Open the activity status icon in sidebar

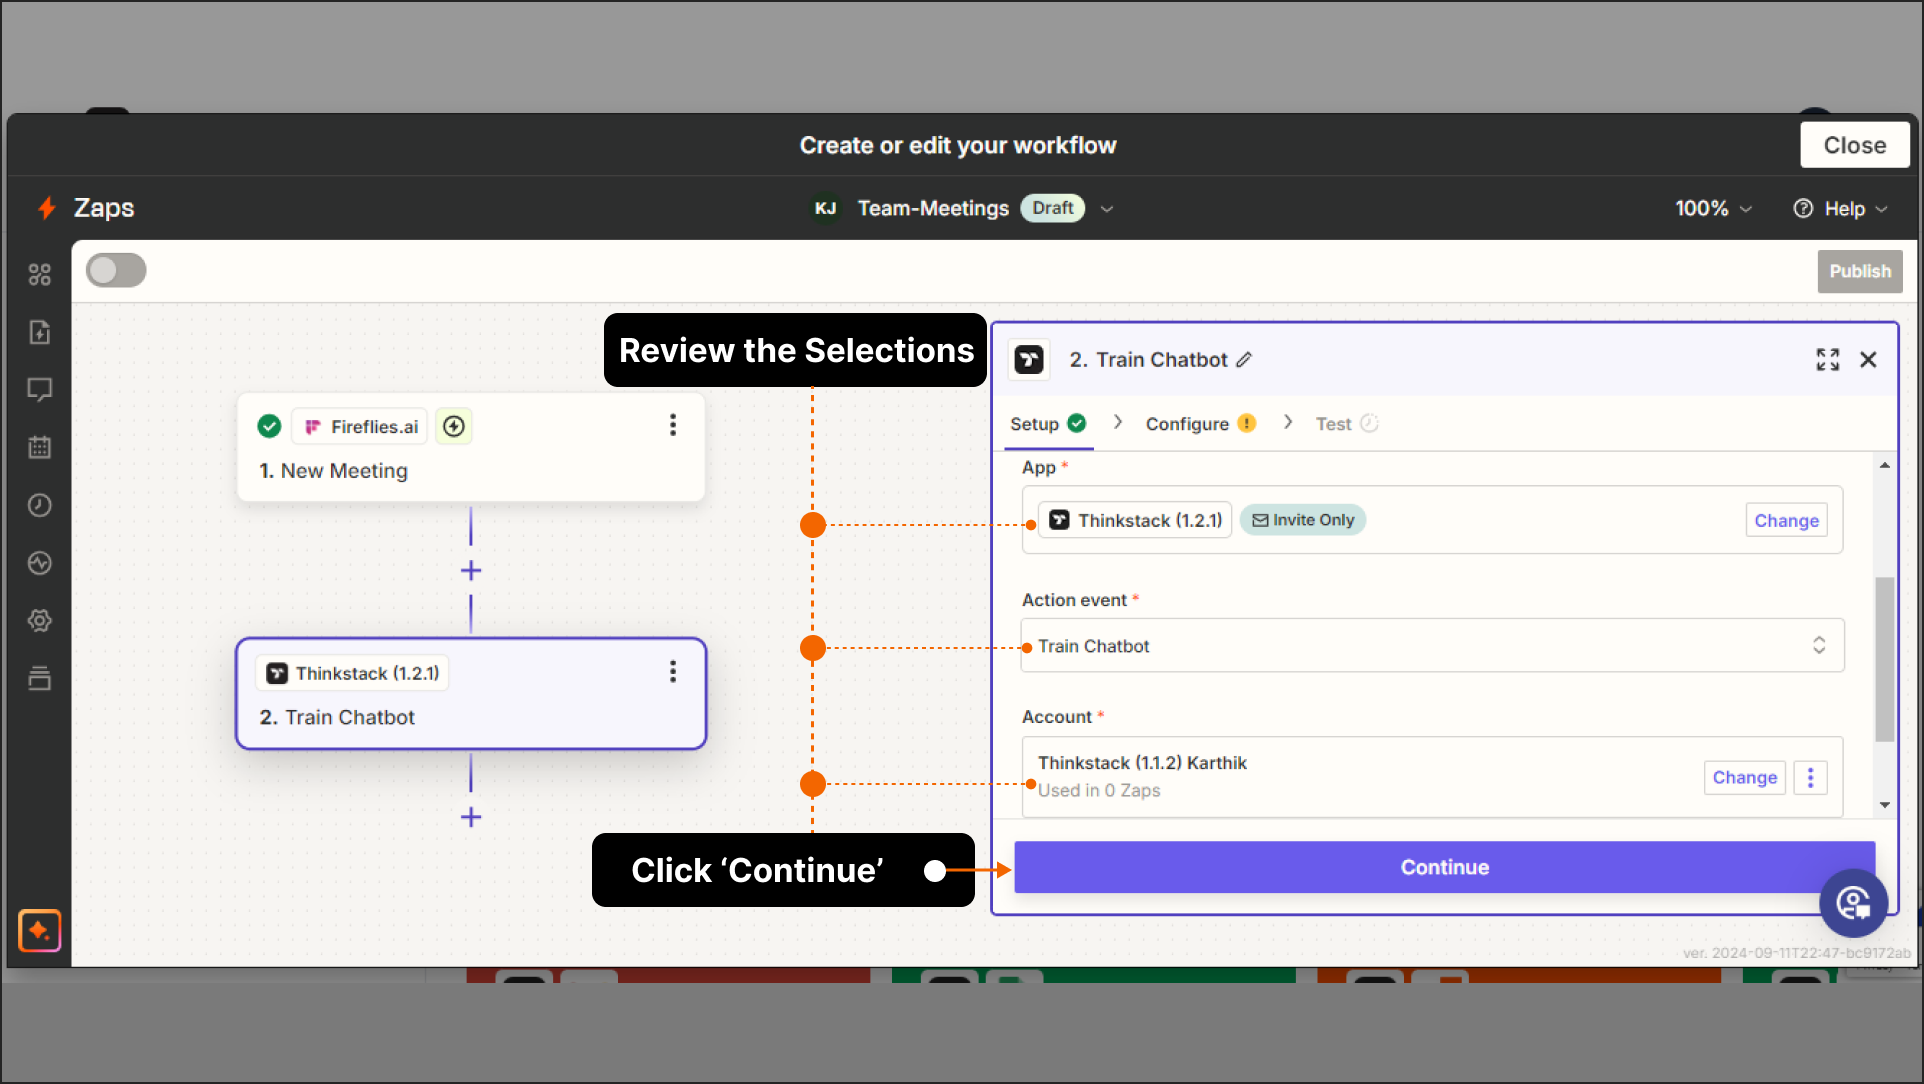click(40, 563)
